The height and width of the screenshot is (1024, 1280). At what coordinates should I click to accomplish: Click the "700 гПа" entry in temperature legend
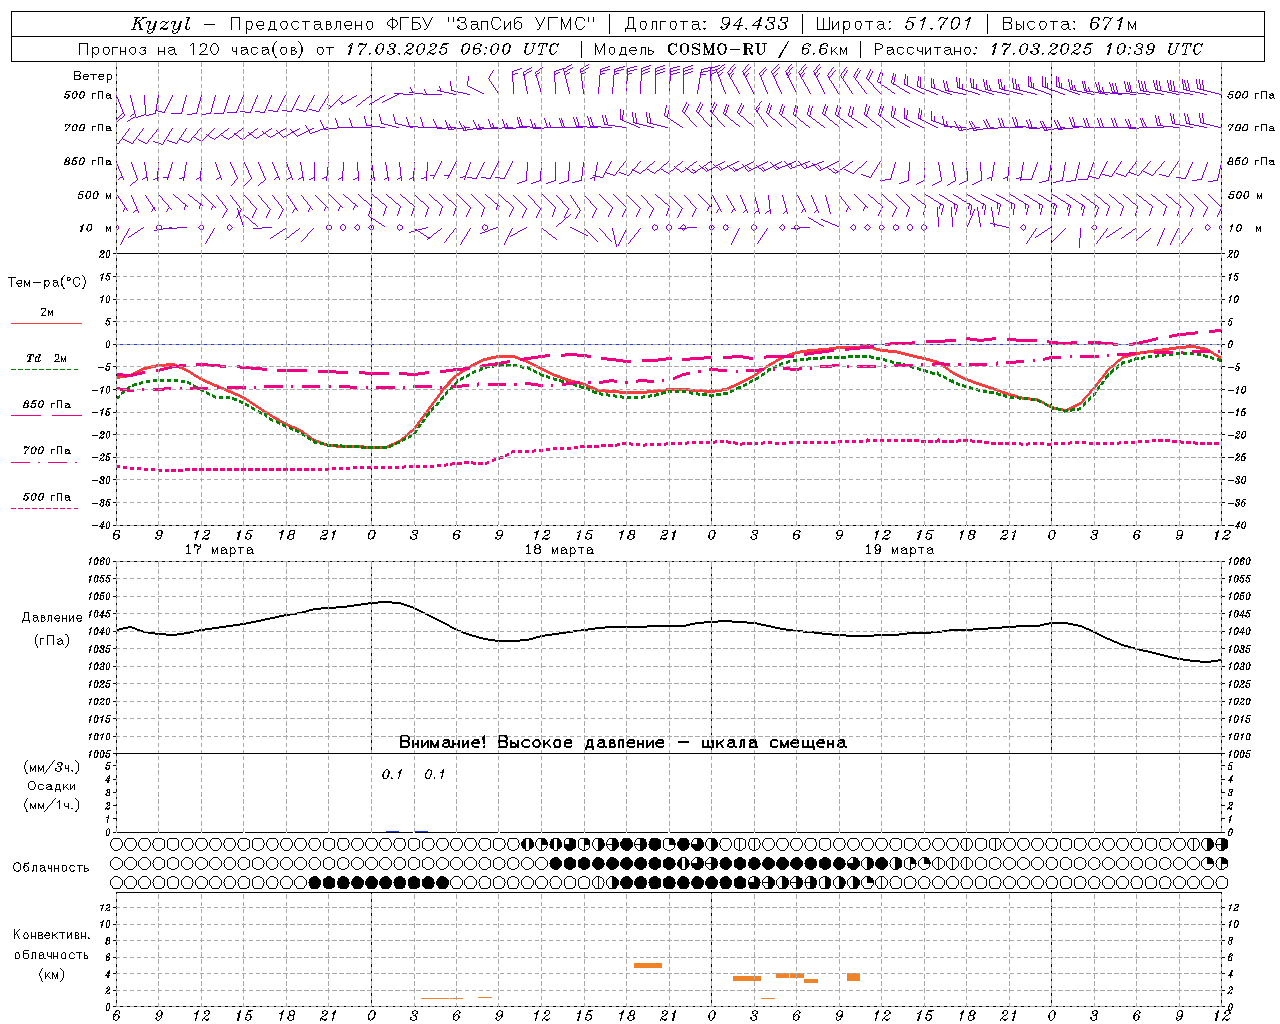pyautogui.click(x=46, y=451)
